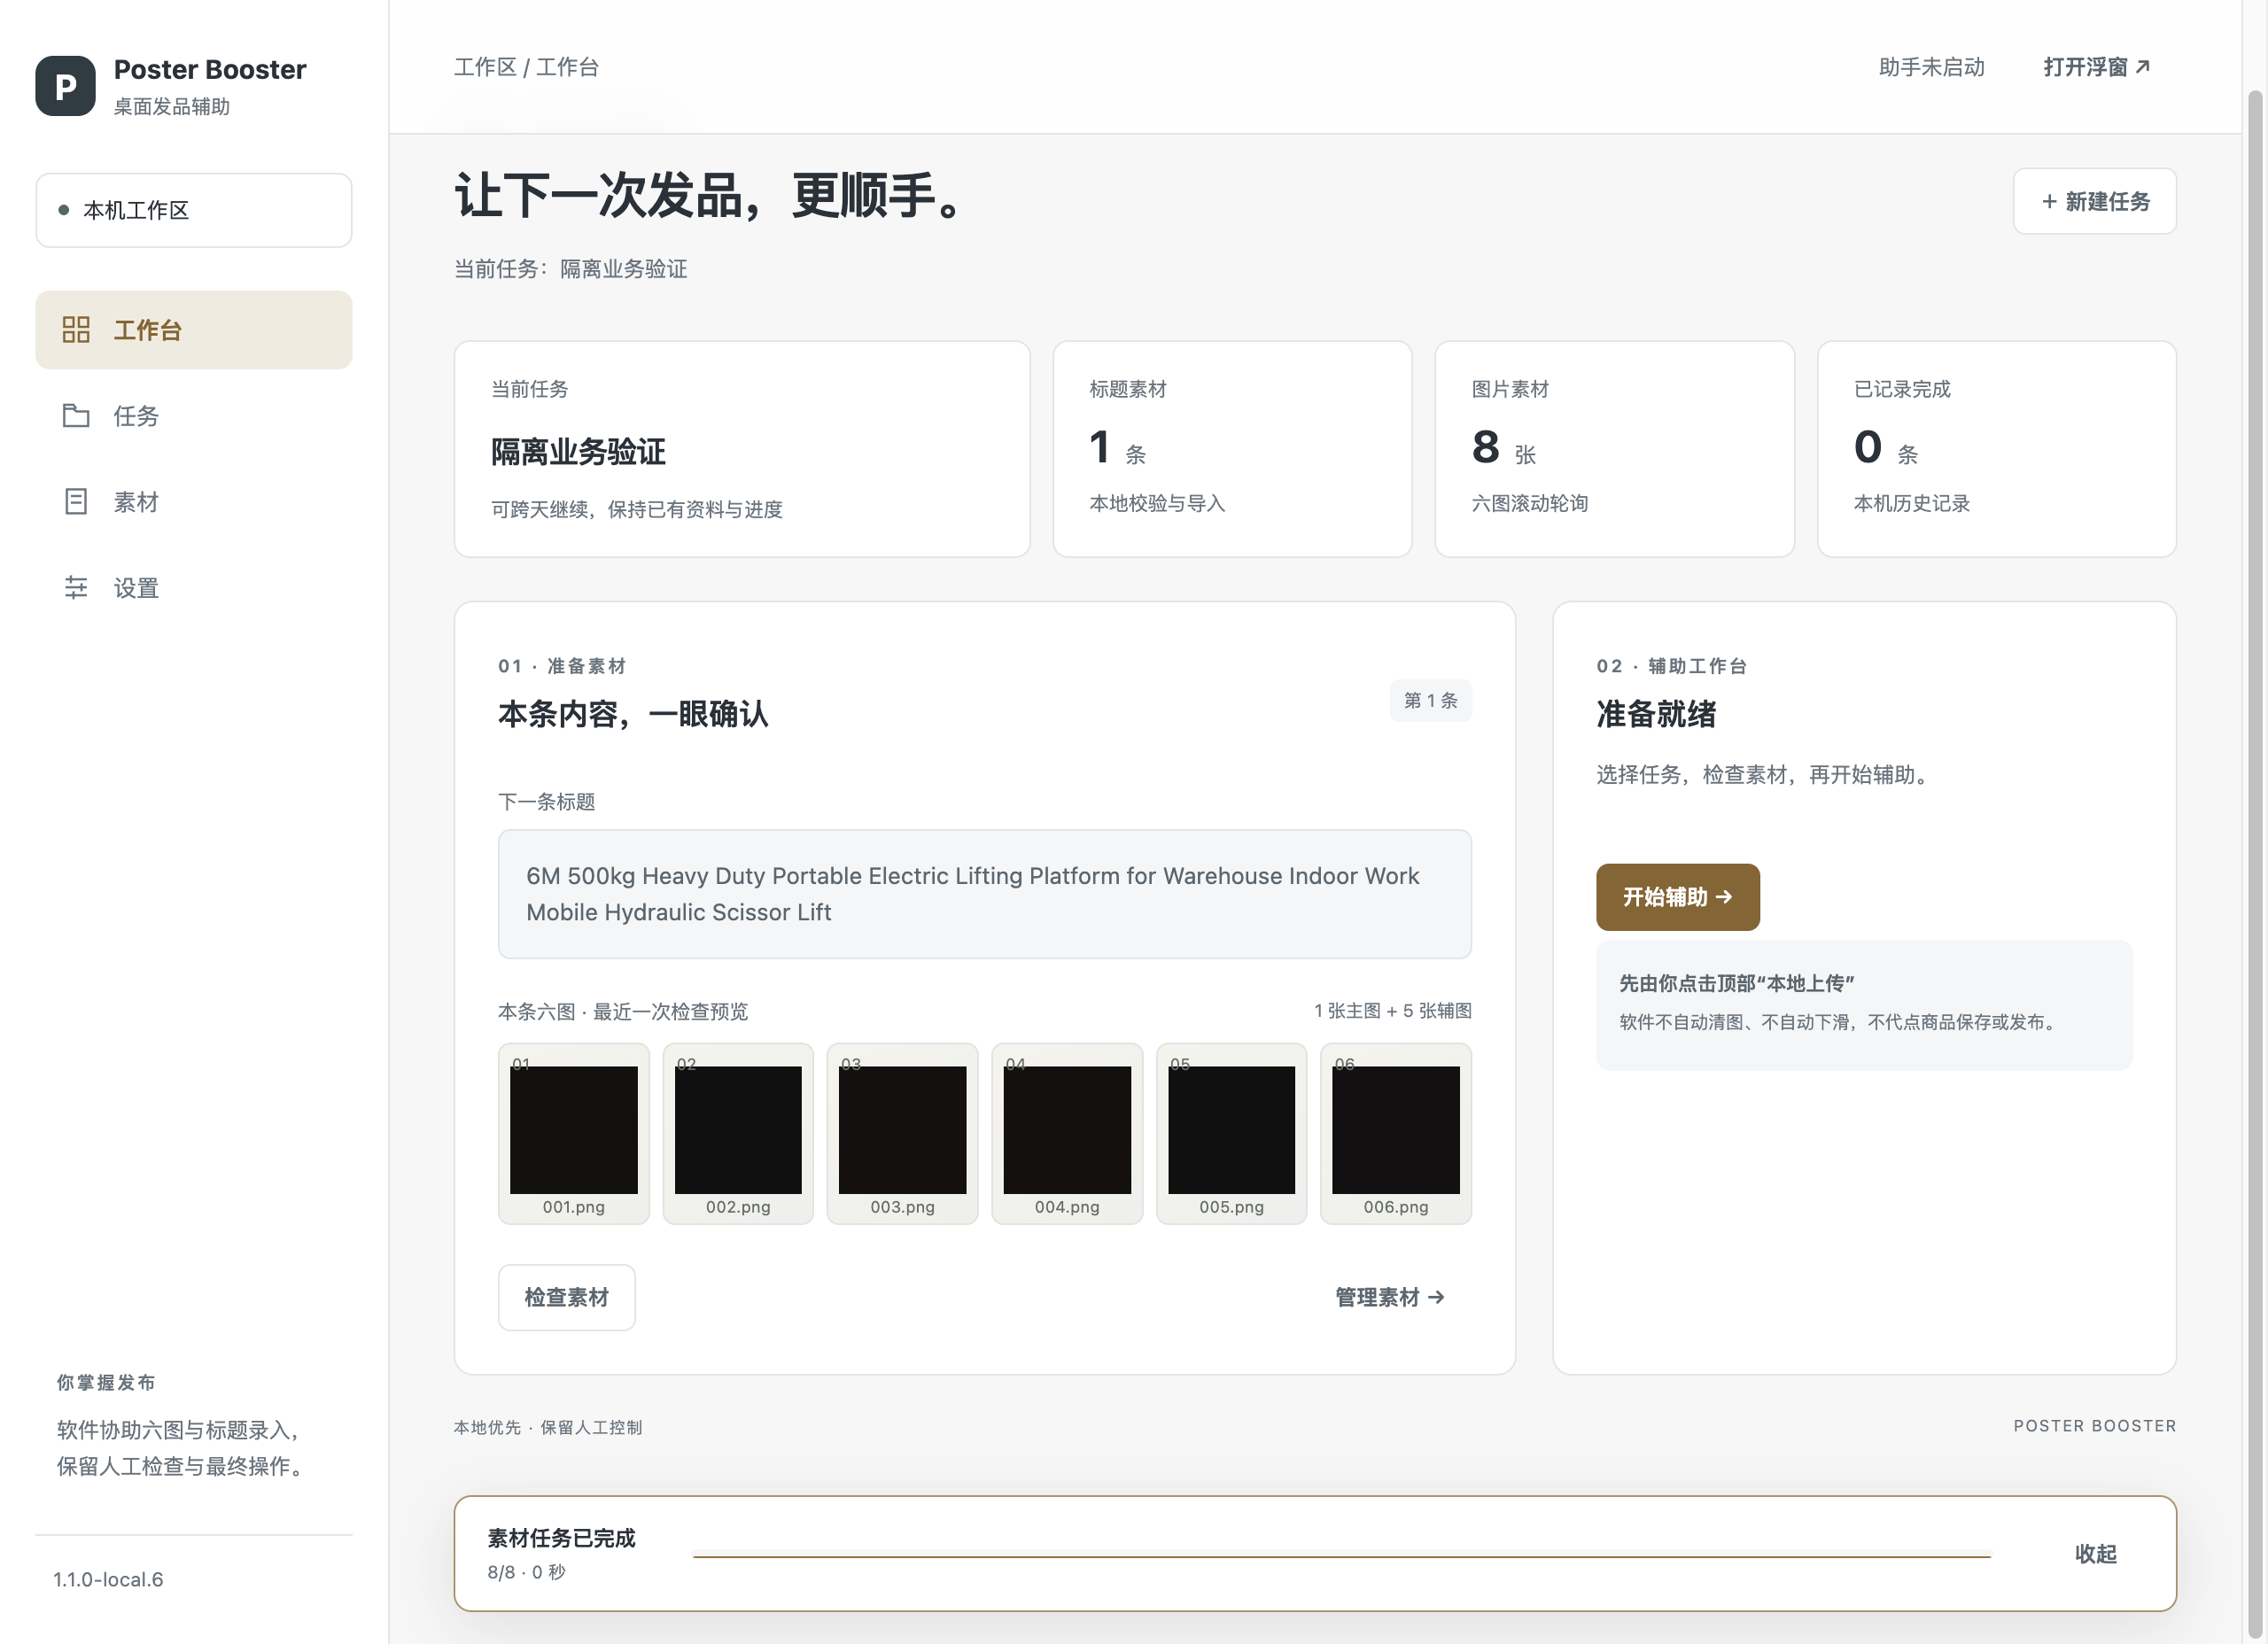Go to the 任务 menu item
The width and height of the screenshot is (2268, 1644).
click(x=194, y=416)
